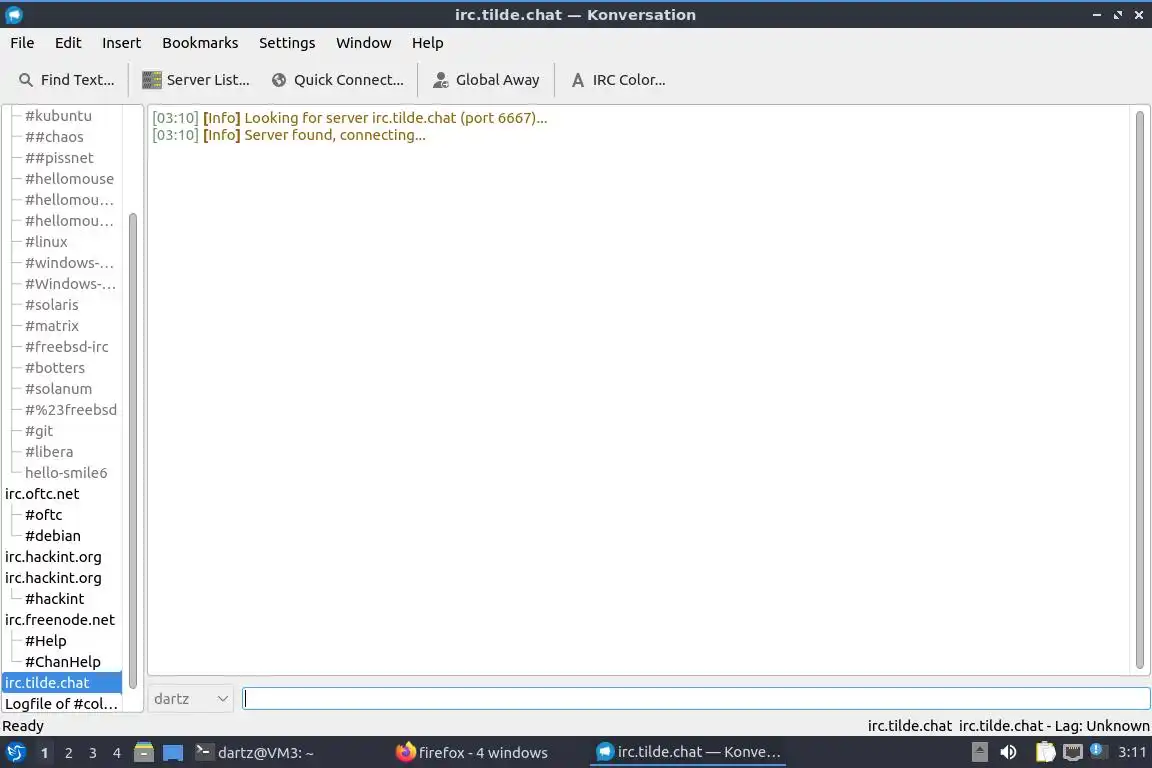Focus the chat message input field
Viewport: 1152px width, 768px height.
point(696,698)
